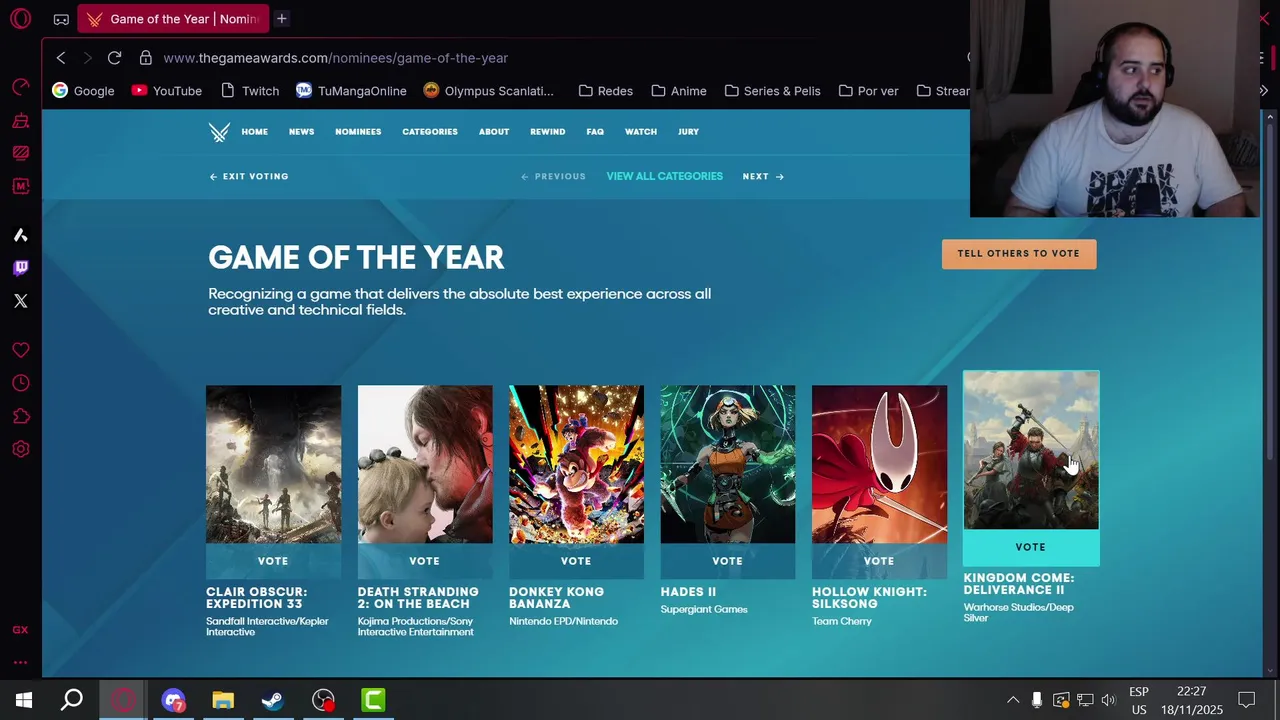Click the TELL OTHERS TO VOTE button

(1019, 254)
